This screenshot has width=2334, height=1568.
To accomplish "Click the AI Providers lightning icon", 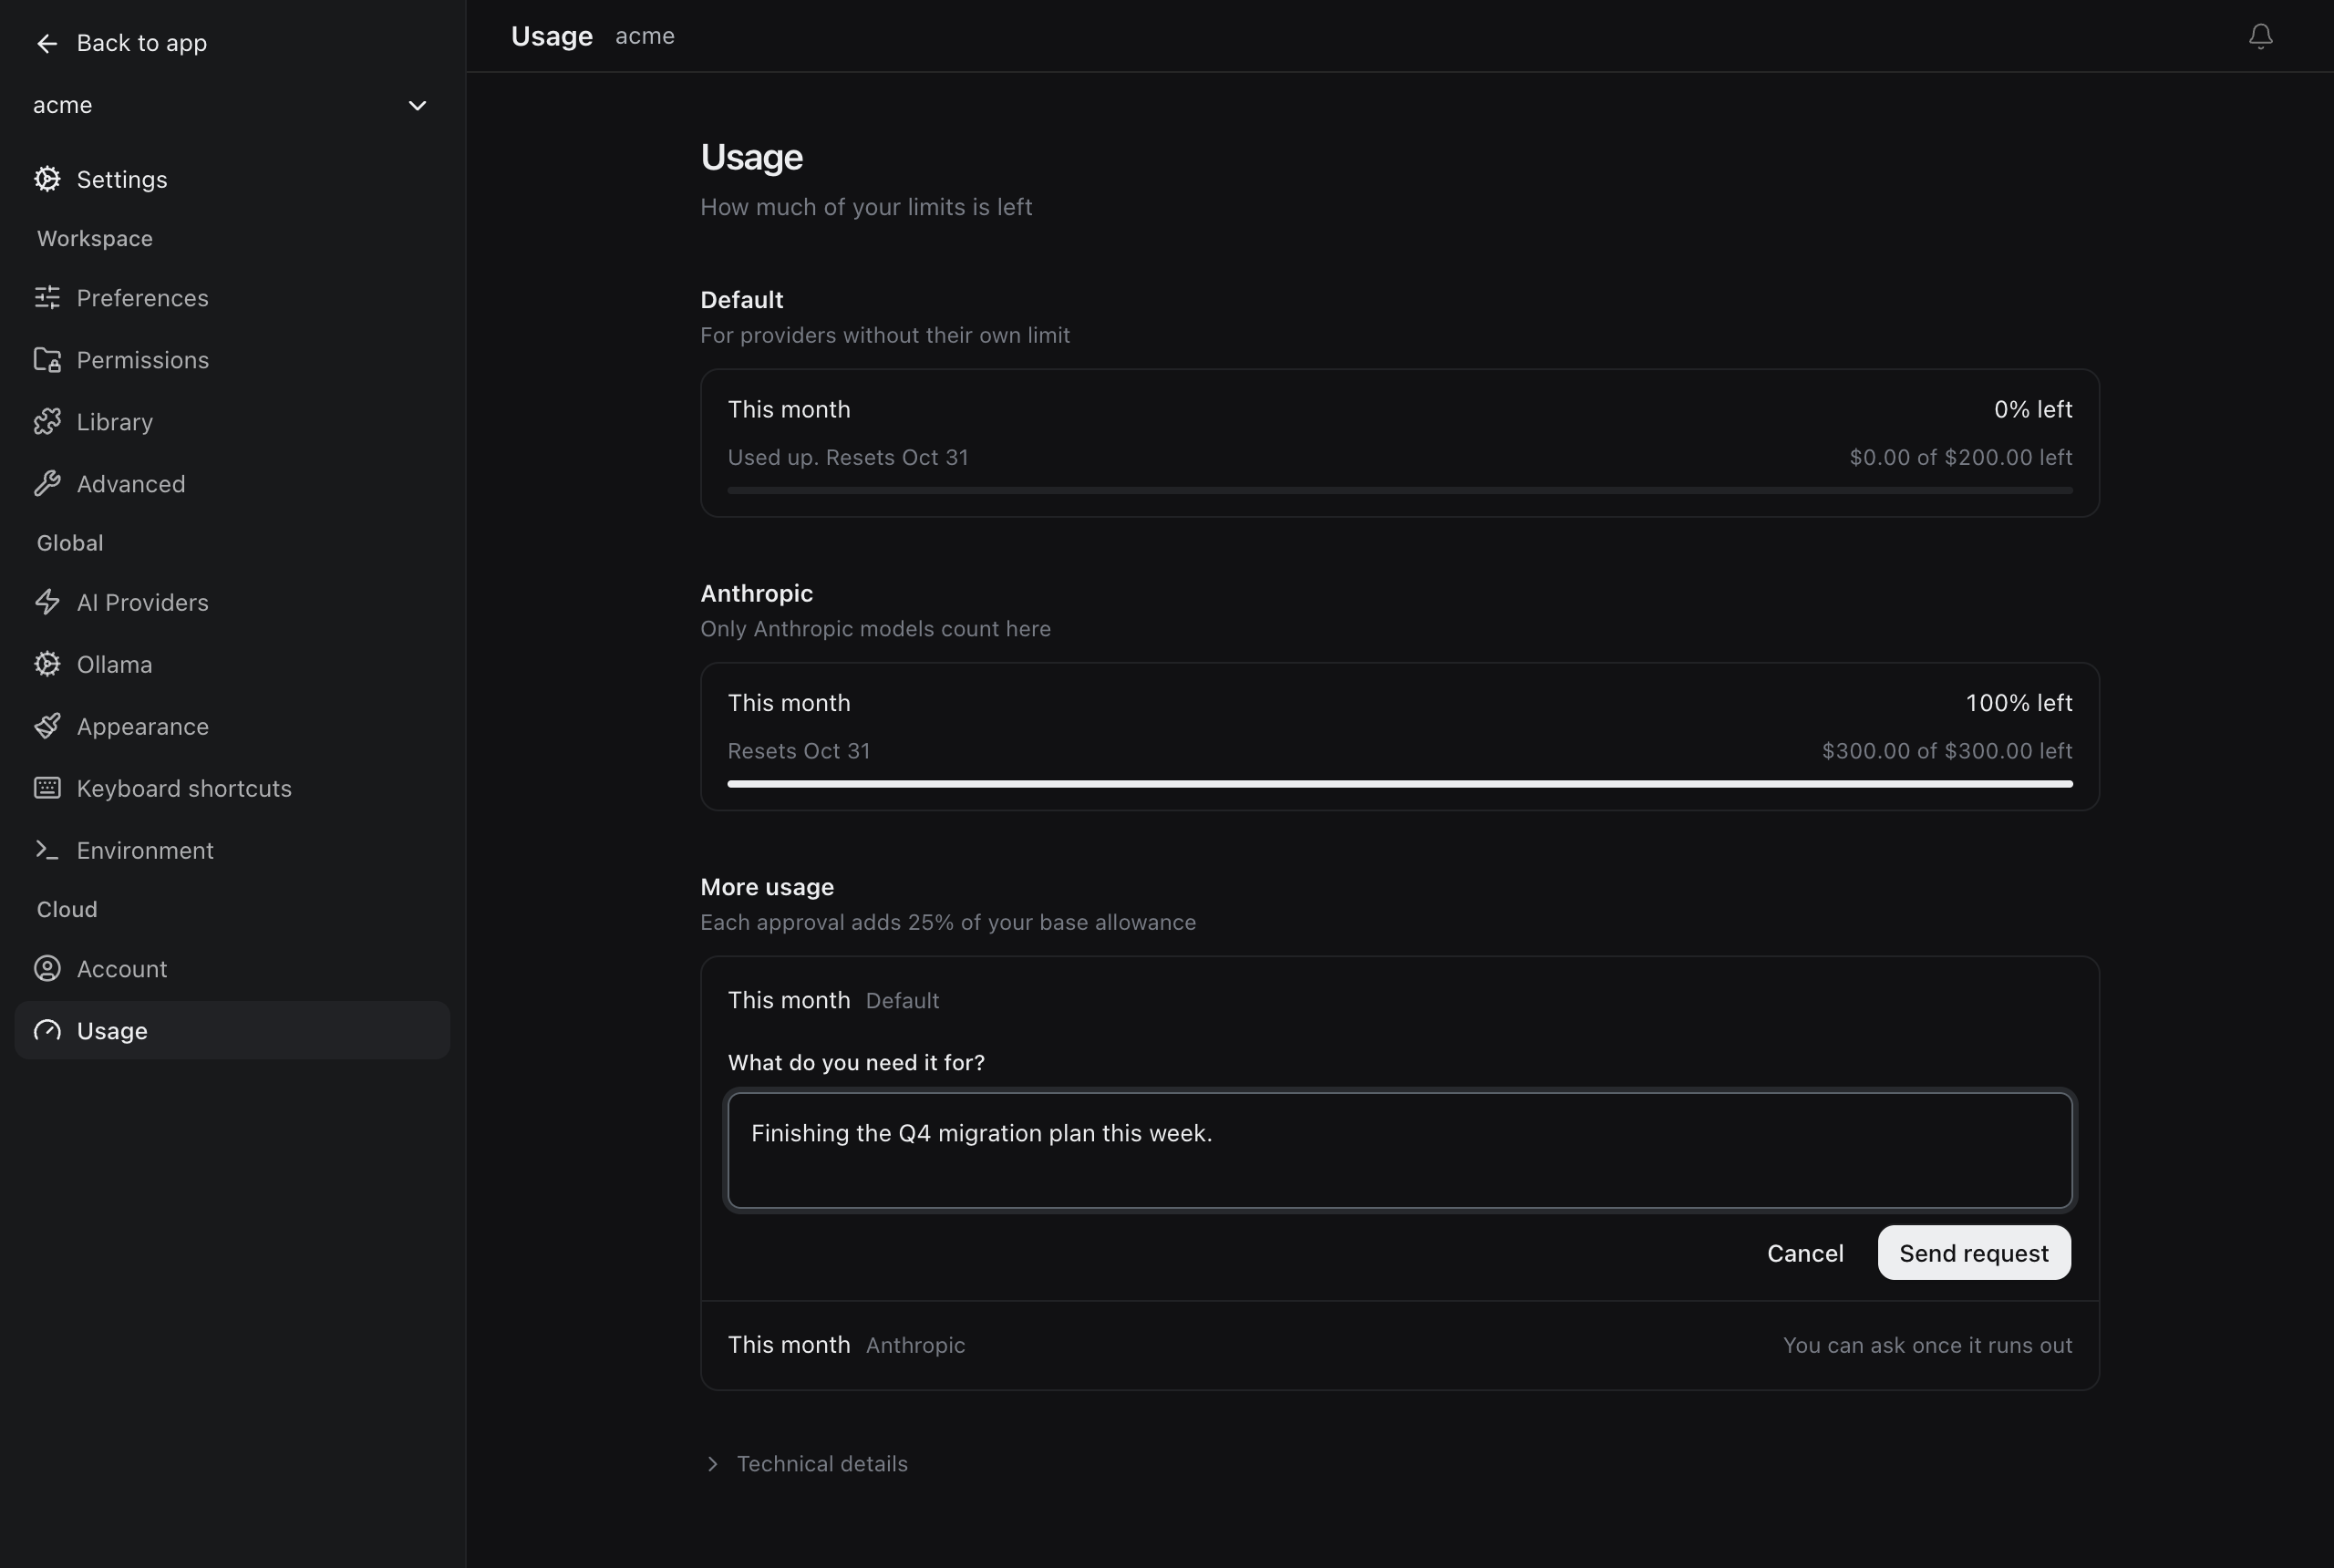I will pyautogui.click(x=47, y=602).
